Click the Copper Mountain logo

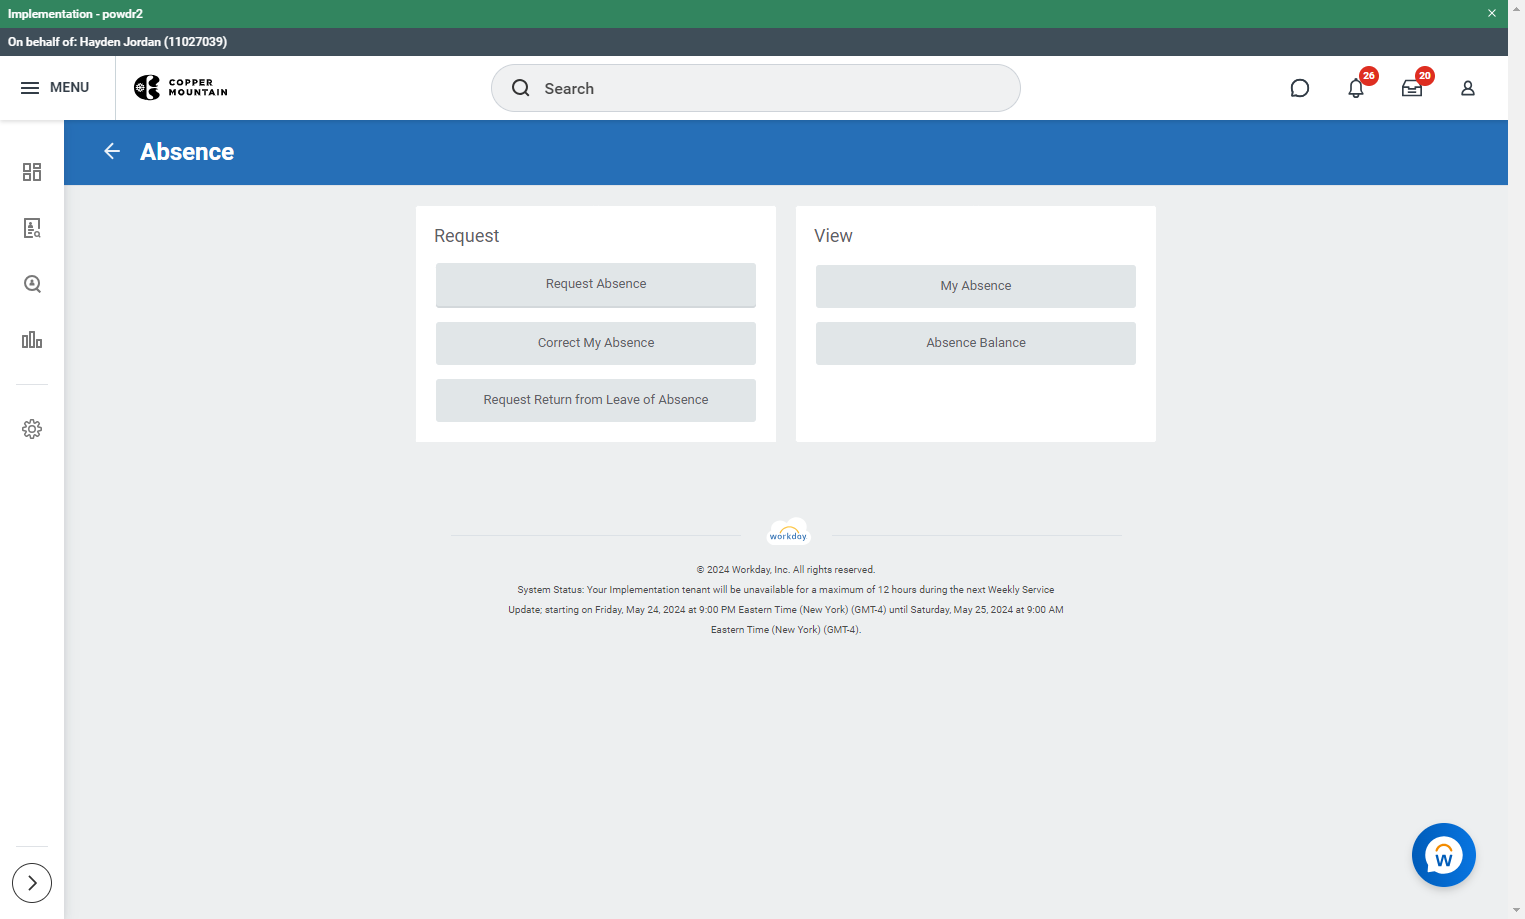181,88
